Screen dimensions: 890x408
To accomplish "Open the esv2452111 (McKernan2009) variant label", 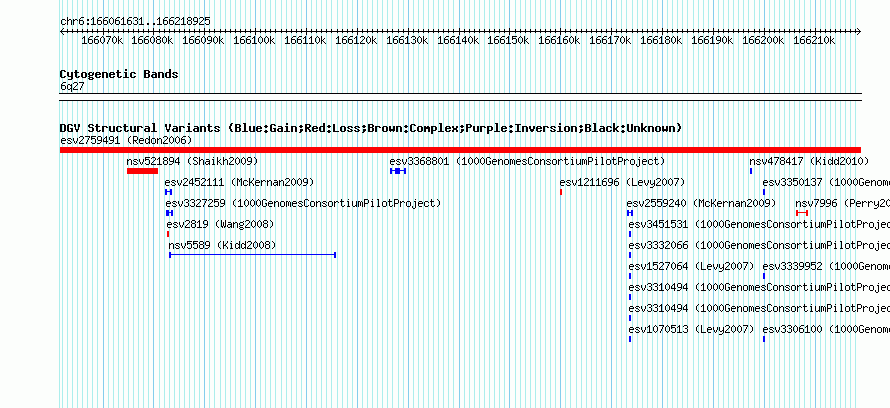I will tap(239, 182).
